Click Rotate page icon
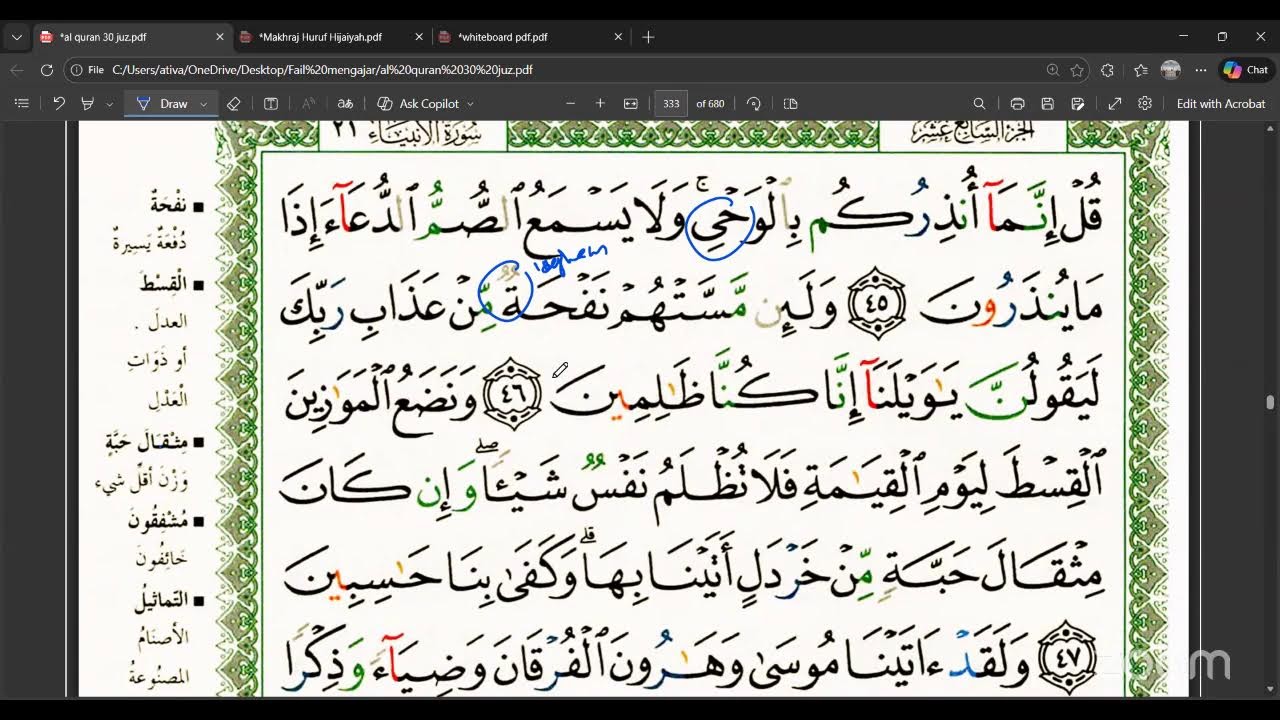The width and height of the screenshot is (1280, 720). [x=754, y=103]
